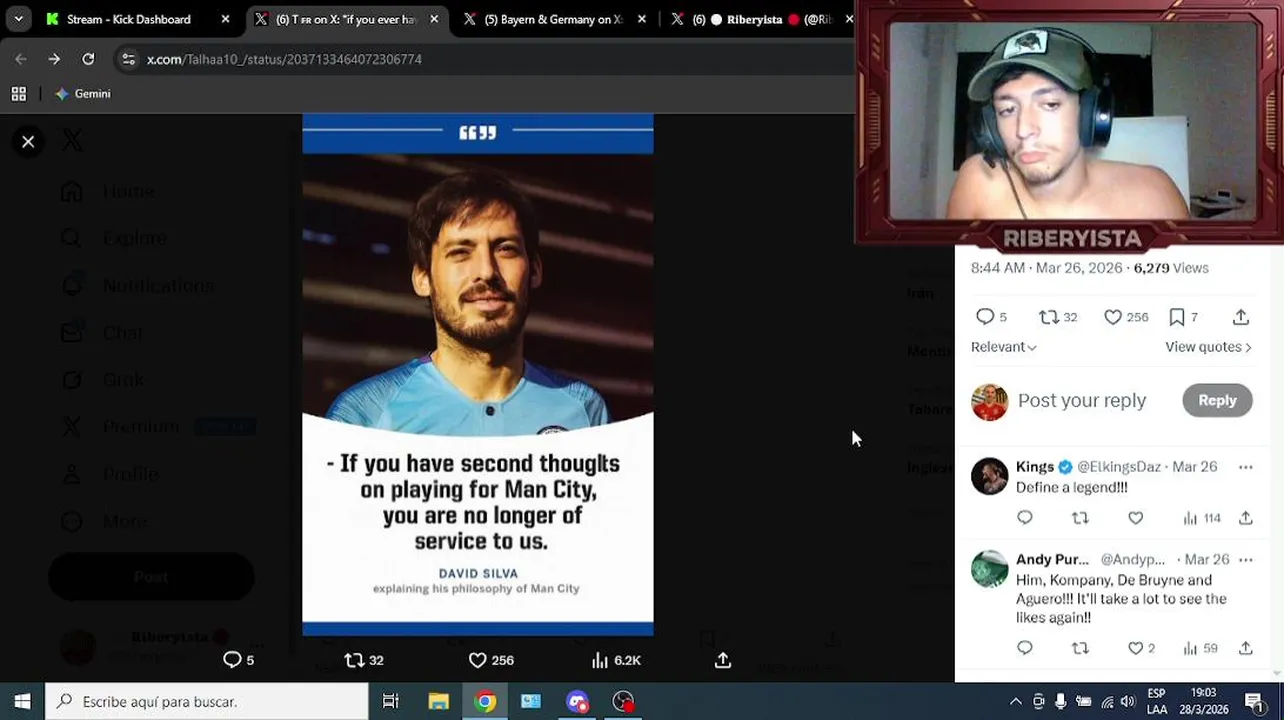Image resolution: width=1284 pixels, height=720 pixels.
Task: Click the David Silva quote image
Action: click(478, 374)
